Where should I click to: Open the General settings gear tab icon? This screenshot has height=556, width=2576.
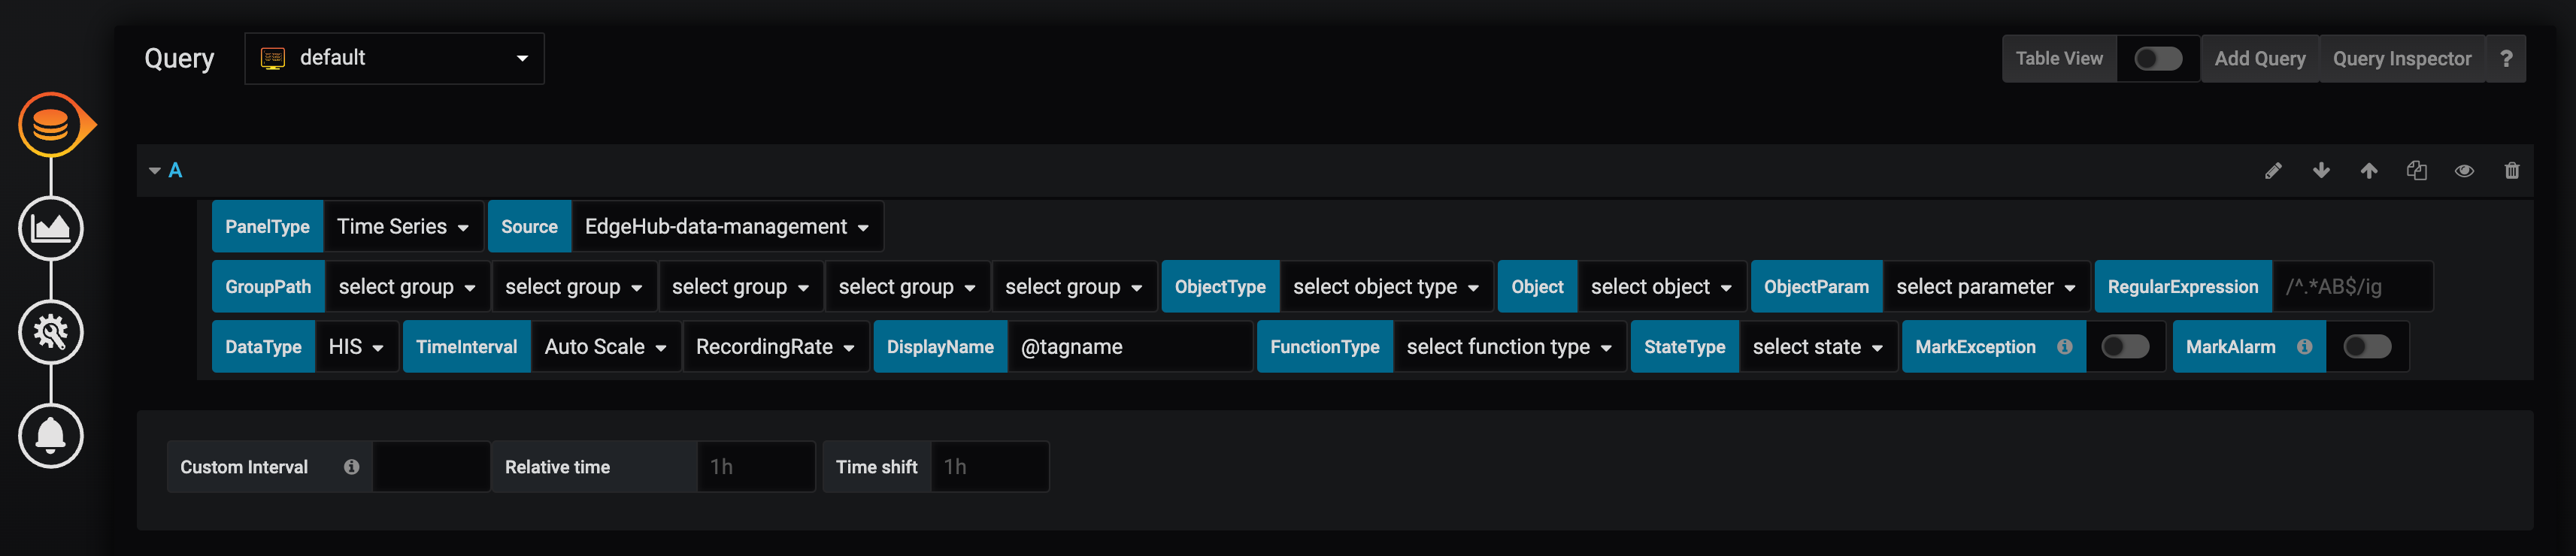click(50, 332)
